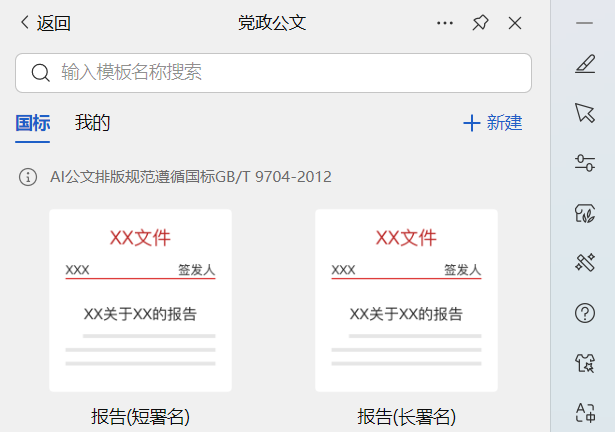
Task: Open help via the question mark icon
Action: pyautogui.click(x=585, y=313)
